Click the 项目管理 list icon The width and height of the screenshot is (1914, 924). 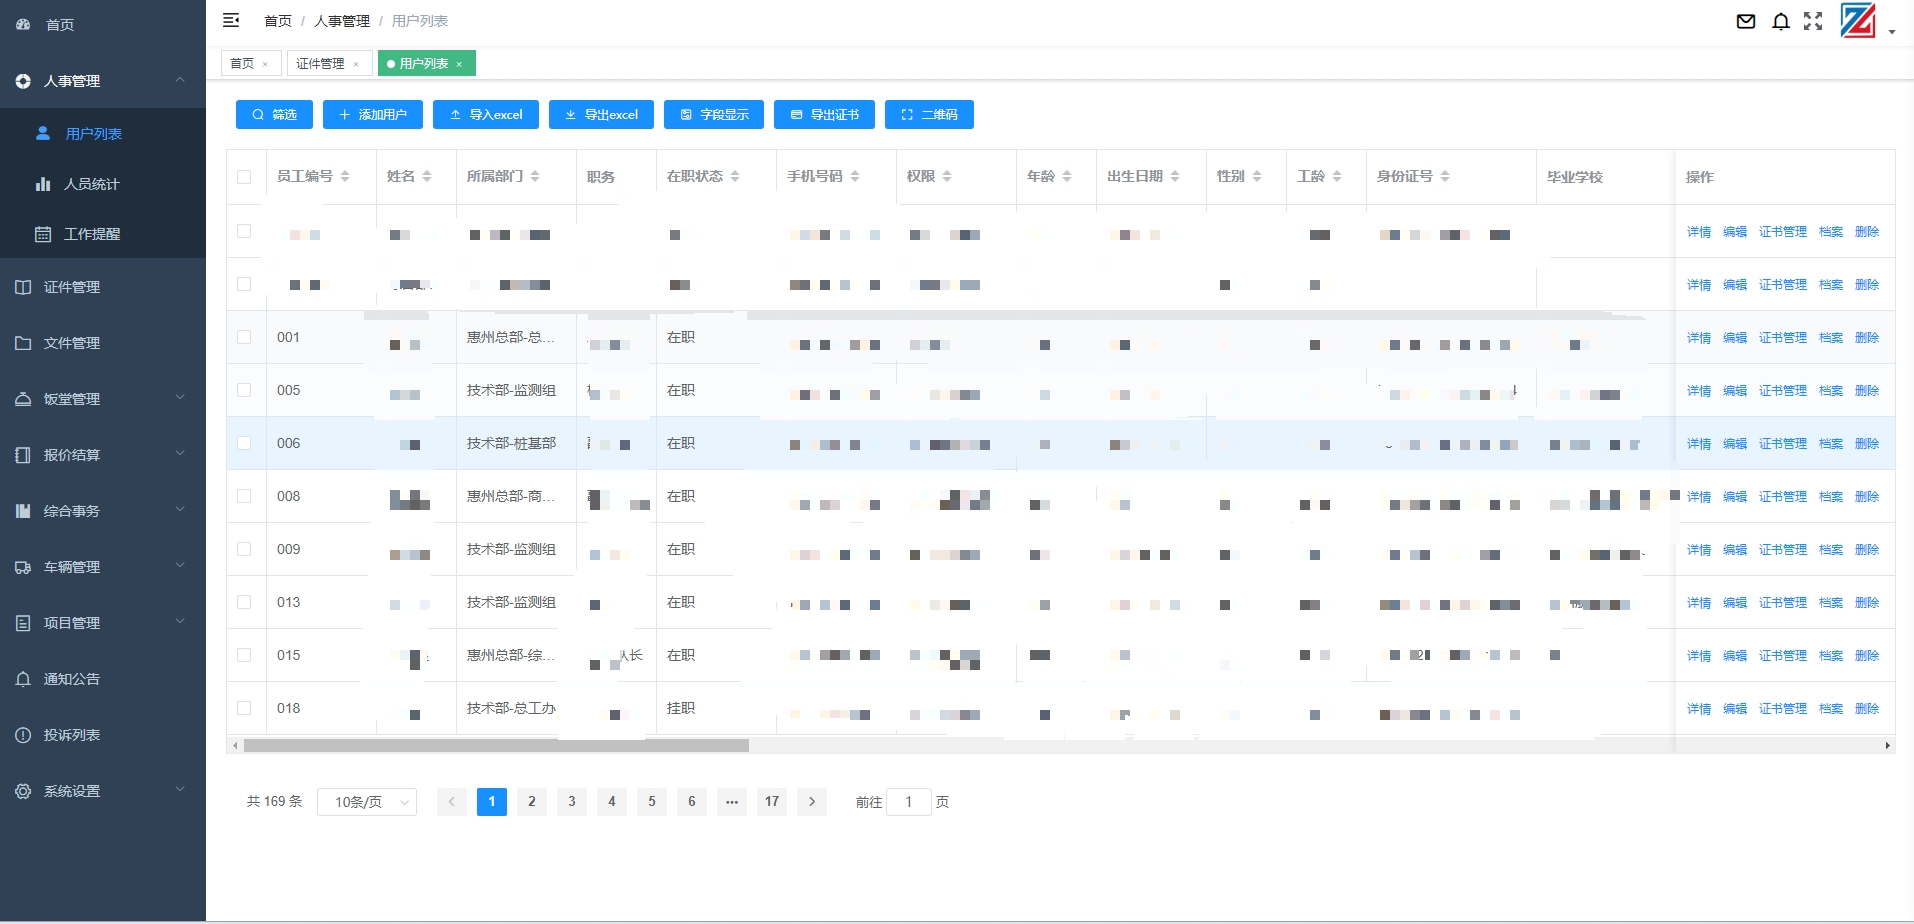[x=23, y=623]
